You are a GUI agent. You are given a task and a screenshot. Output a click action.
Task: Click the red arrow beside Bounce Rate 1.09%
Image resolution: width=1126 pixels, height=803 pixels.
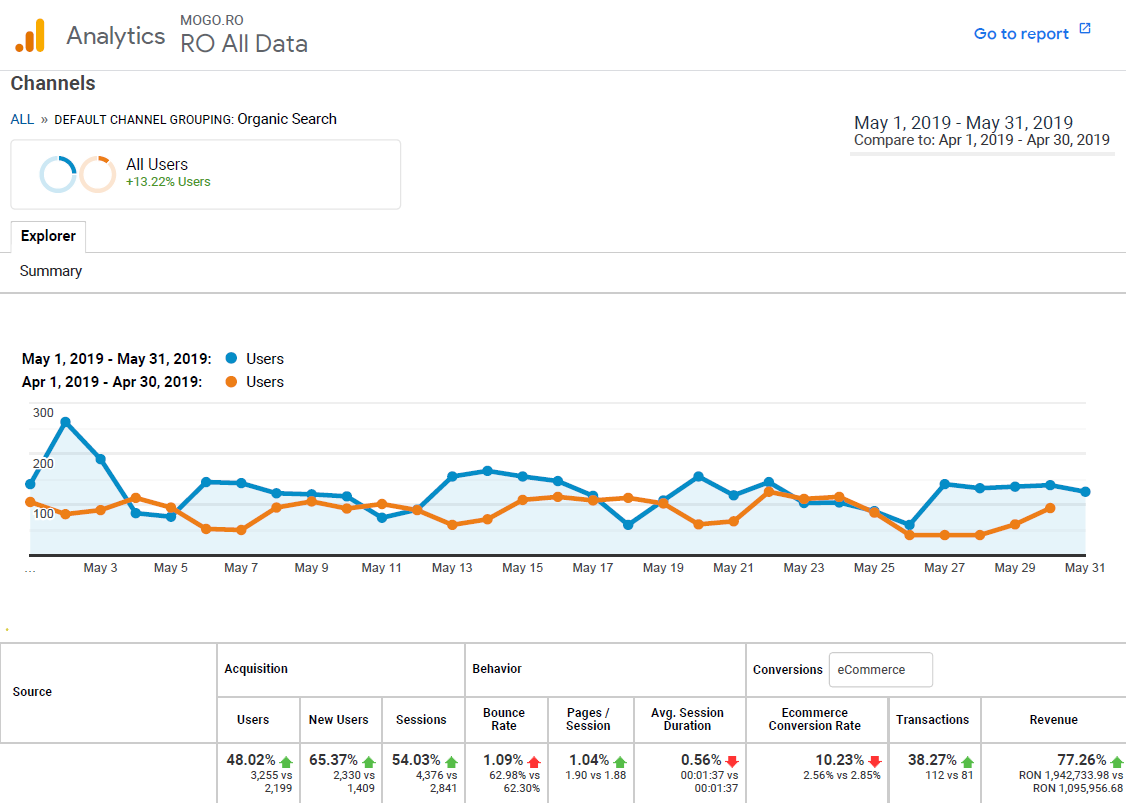click(x=533, y=761)
